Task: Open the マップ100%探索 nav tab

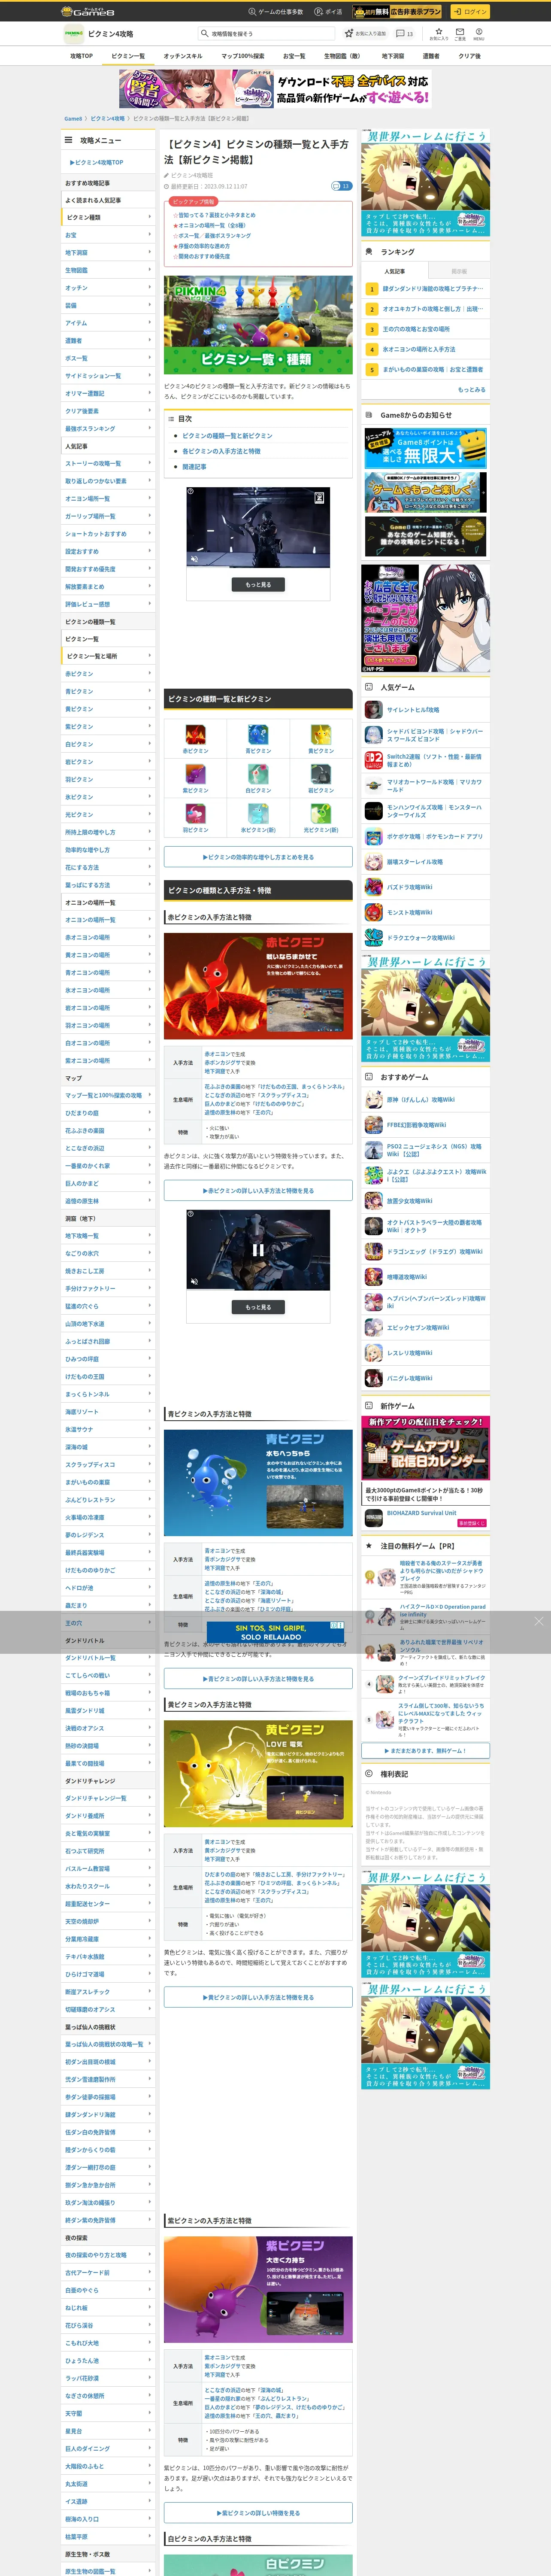Action: 243,56
